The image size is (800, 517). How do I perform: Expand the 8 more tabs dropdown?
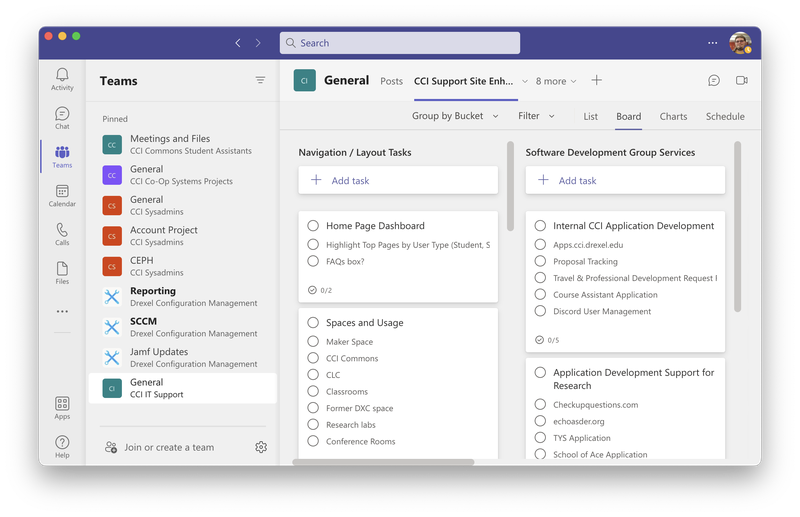click(x=556, y=81)
